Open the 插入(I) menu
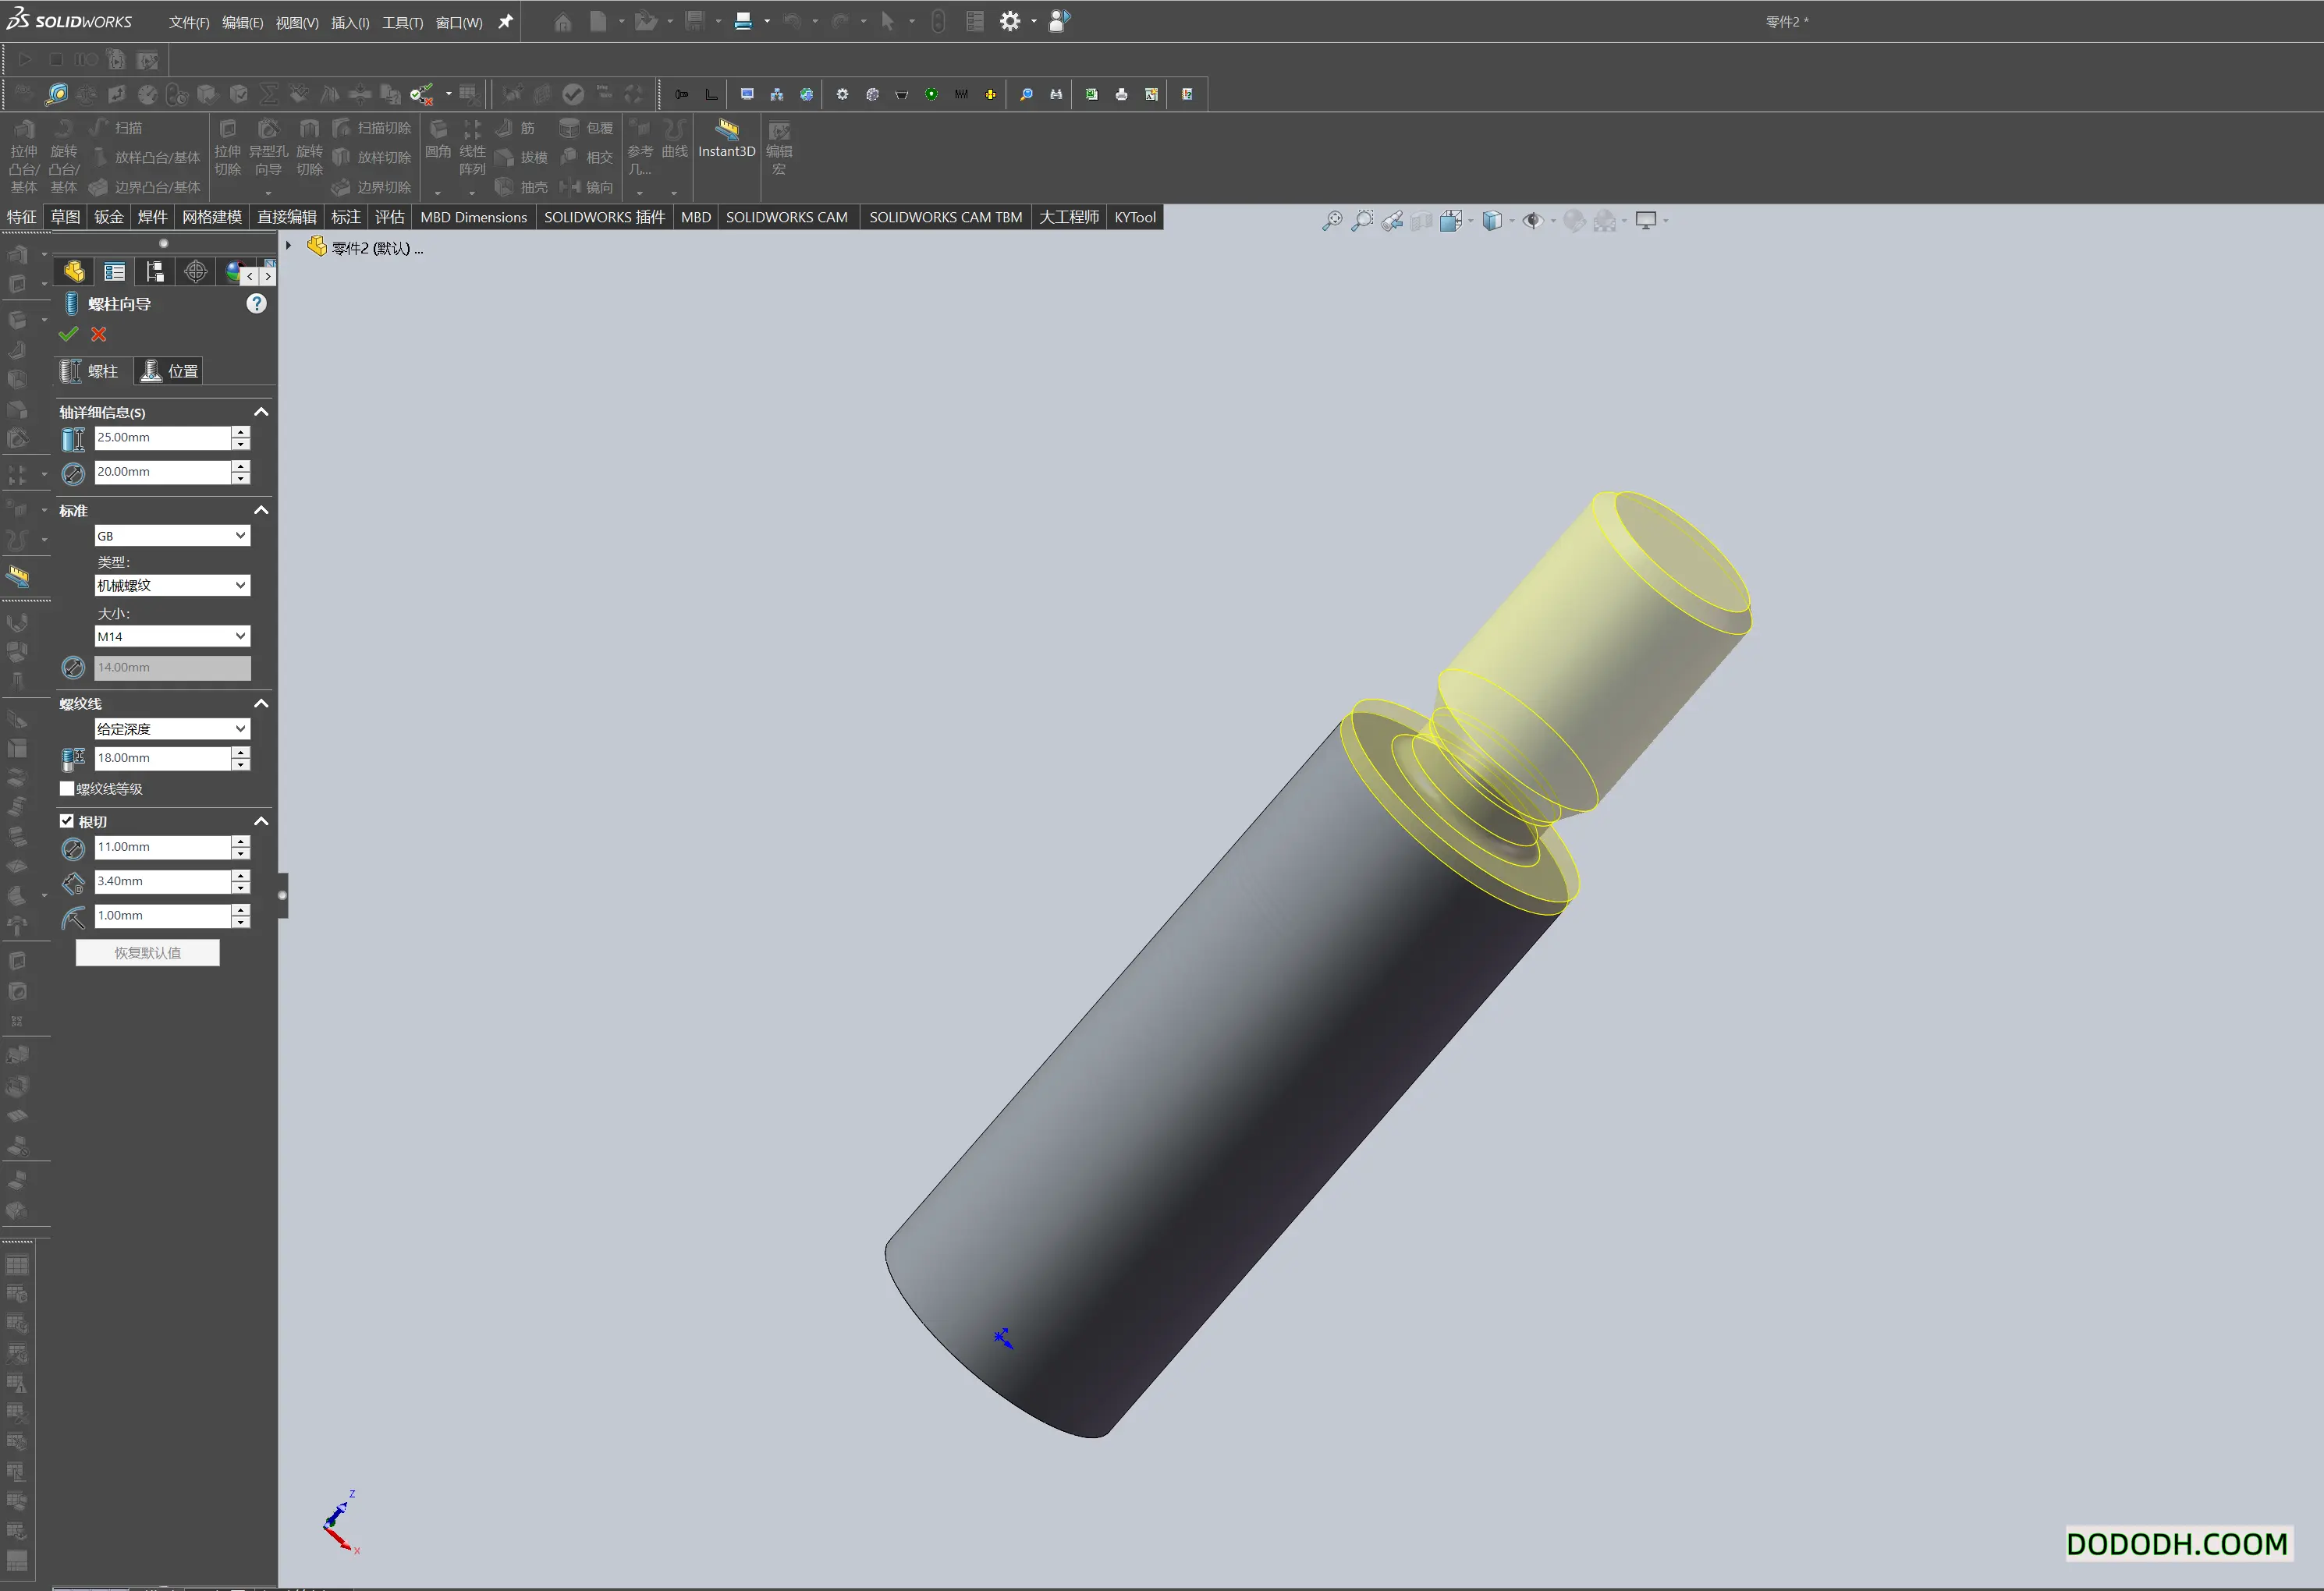This screenshot has width=2324, height=1591. (x=350, y=22)
